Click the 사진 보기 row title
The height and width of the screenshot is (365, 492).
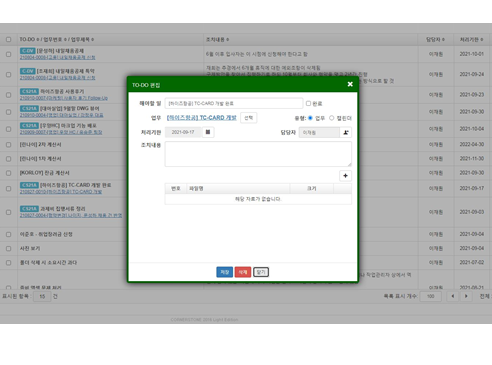pos(30,249)
